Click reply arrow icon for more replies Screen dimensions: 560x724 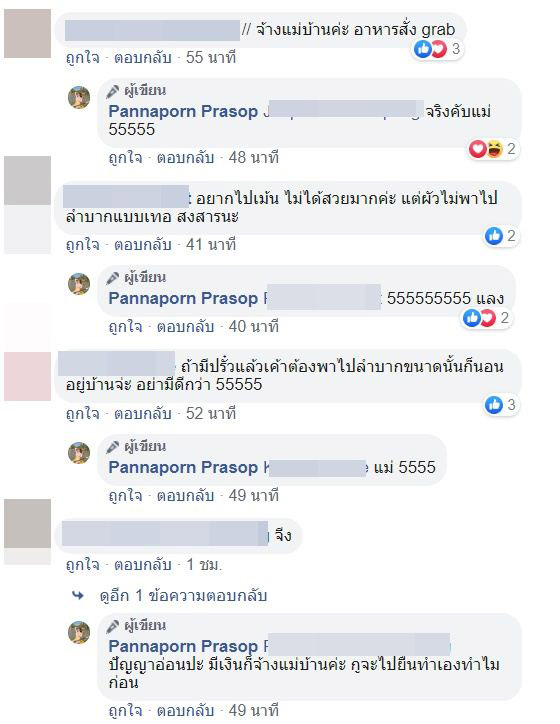[78, 596]
